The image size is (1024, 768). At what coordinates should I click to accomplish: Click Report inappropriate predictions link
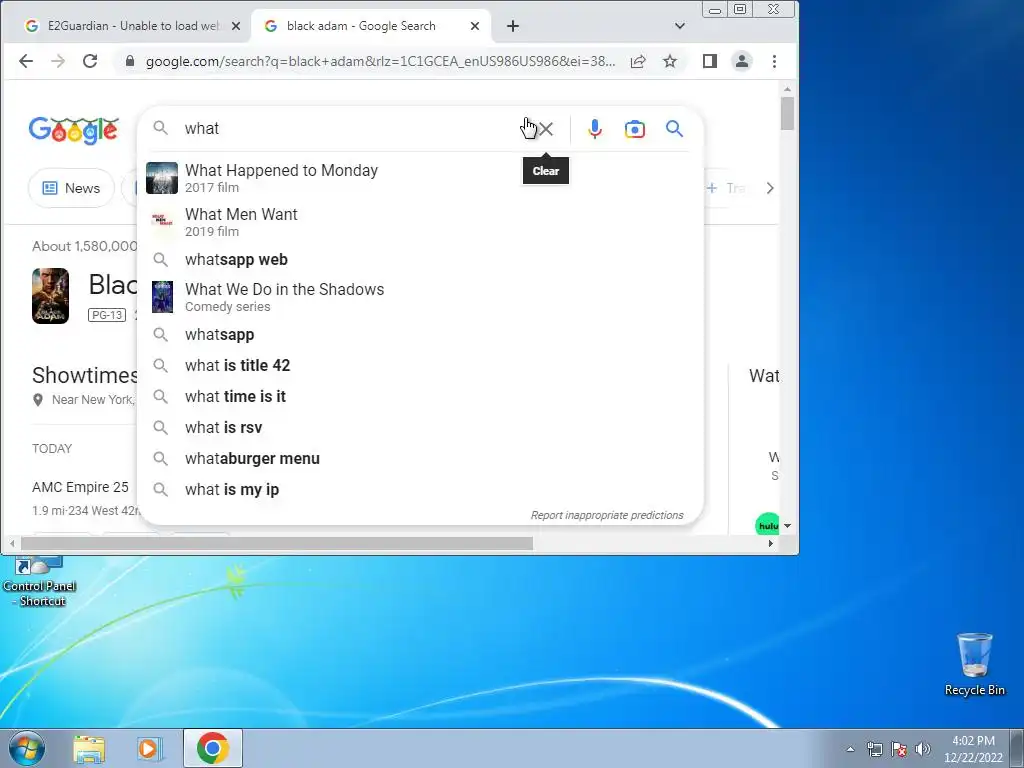607,515
